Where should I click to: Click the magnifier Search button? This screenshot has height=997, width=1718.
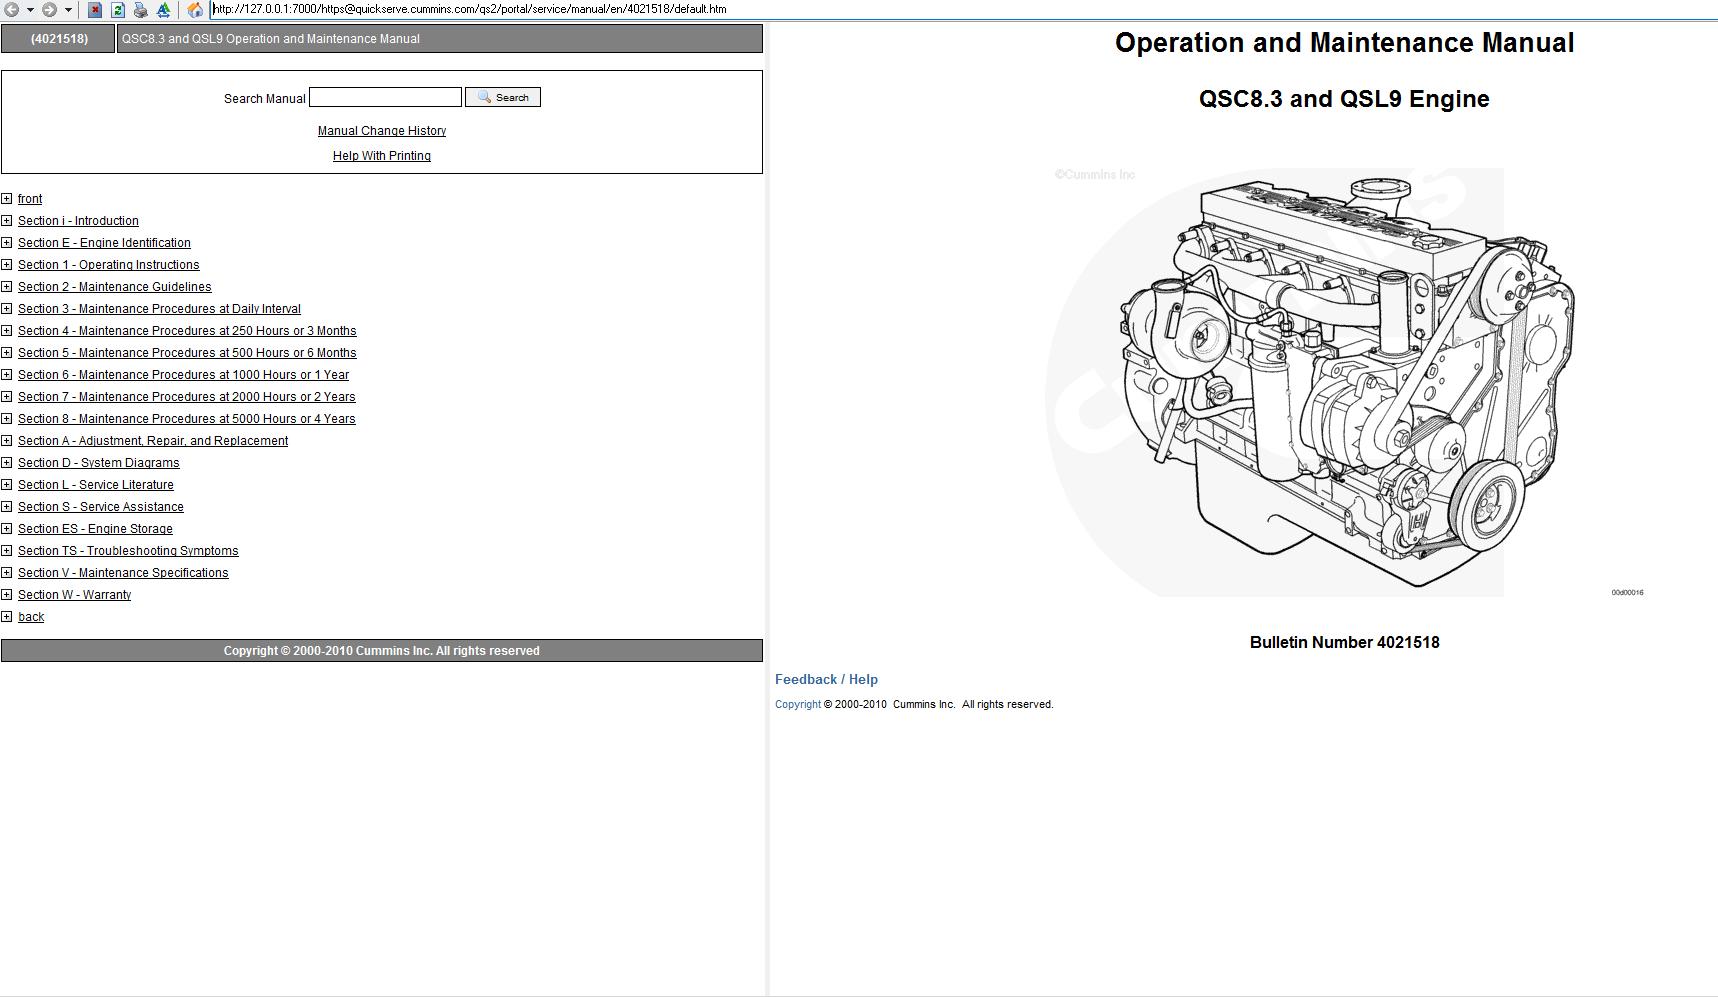[503, 96]
